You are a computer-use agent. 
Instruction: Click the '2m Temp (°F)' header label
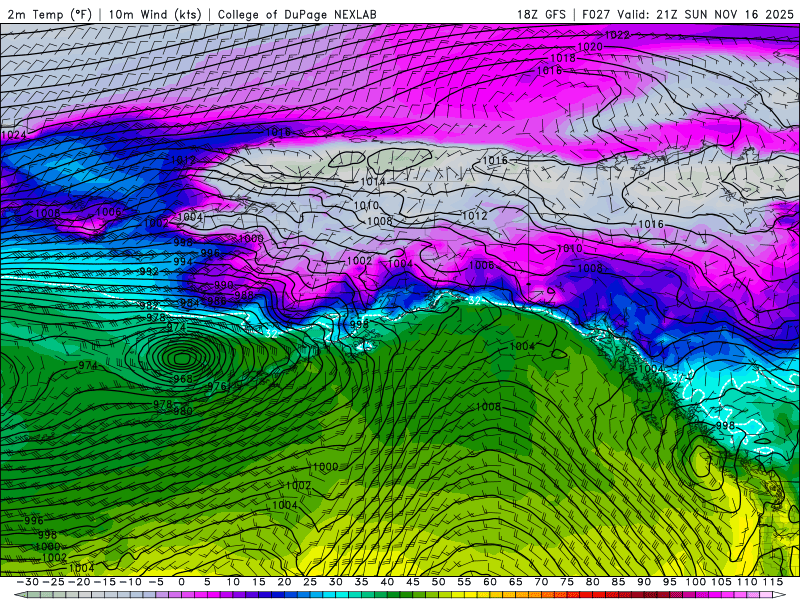click(49, 14)
